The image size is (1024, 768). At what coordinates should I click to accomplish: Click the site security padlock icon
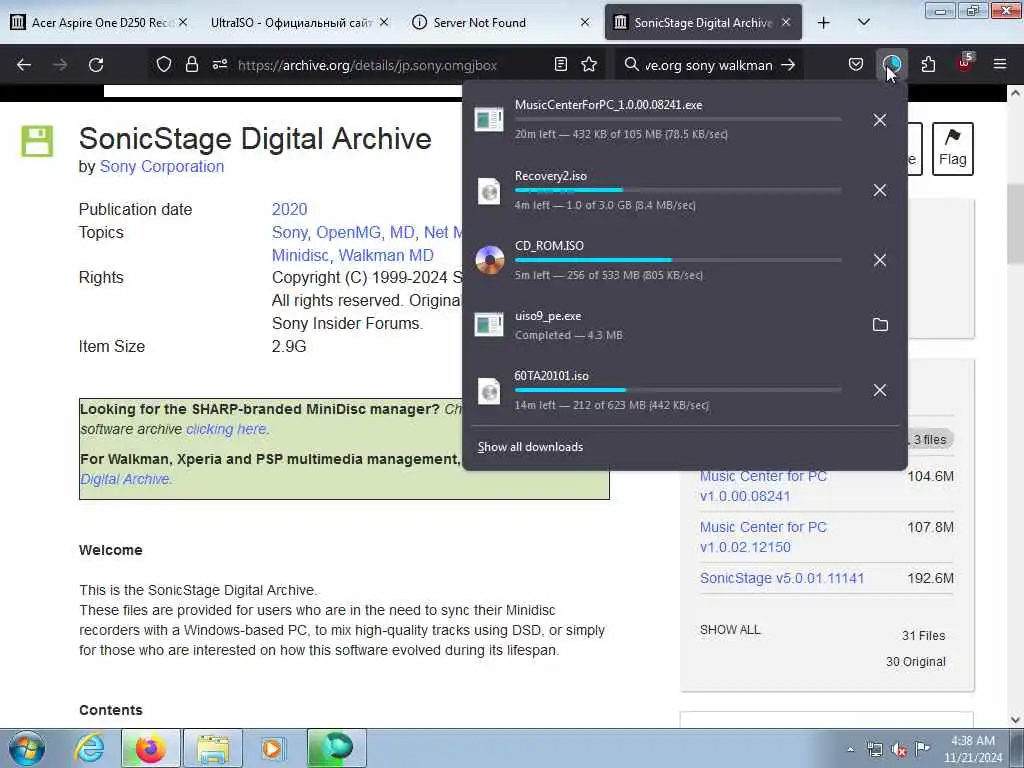click(x=191, y=65)
